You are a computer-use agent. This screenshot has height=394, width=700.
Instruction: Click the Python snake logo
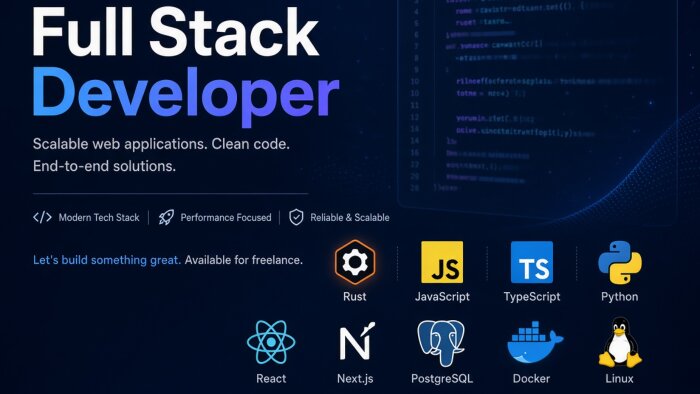tap(620, 262)
